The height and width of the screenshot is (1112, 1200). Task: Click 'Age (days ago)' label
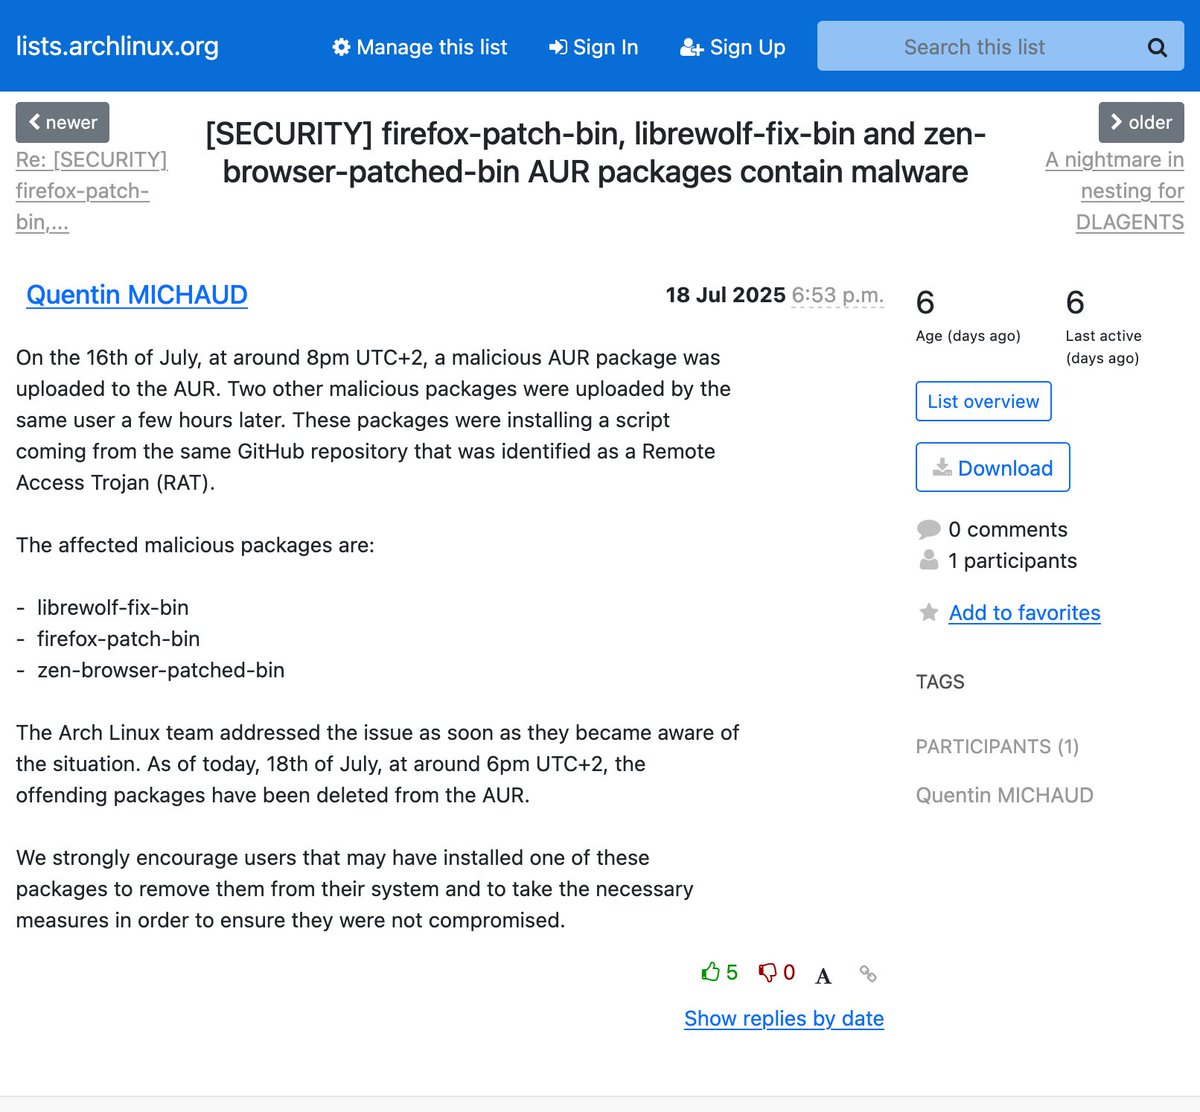pyautogui.click(x=968, y=336)
